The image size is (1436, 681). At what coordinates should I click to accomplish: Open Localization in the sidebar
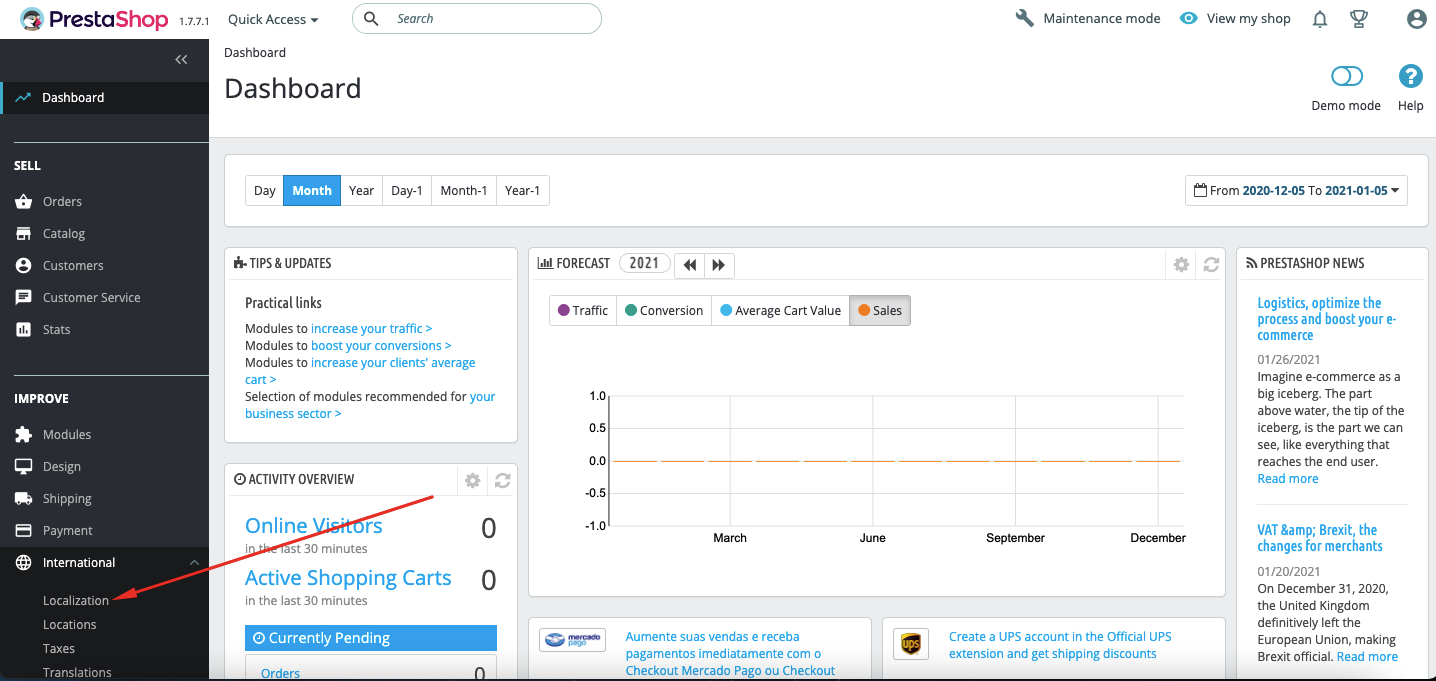point(76,600)
